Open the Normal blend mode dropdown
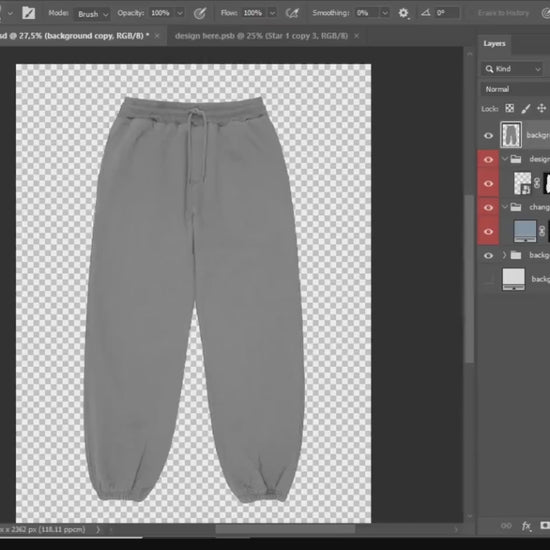Screen dimensions: 550x550 (x=515, y=89)
